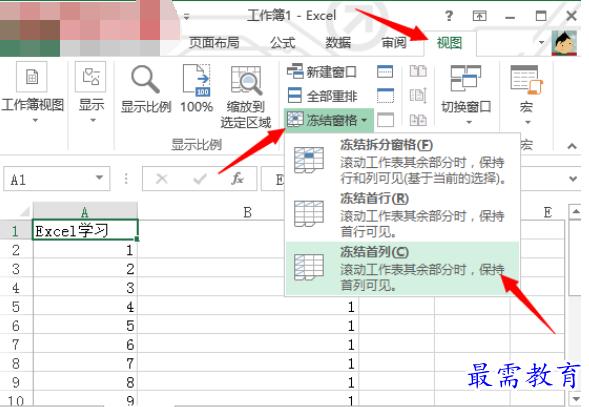Collapse the ribbon with the chevron
This screenshot has width=589, height=407.
[x=572, y=146]
